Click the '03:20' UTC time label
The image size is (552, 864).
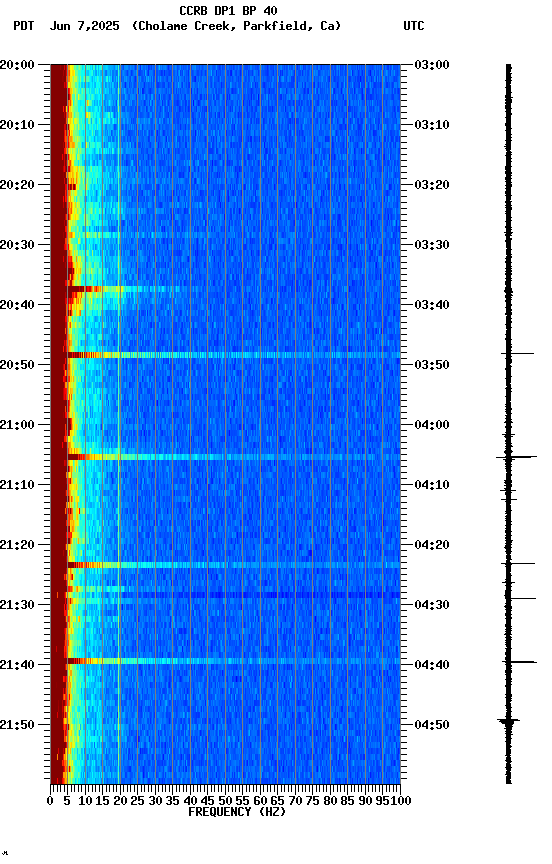tap(432, 185)
